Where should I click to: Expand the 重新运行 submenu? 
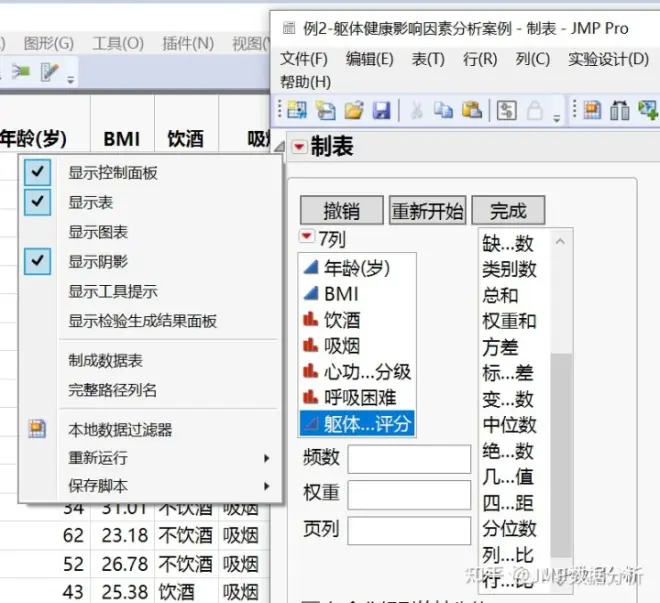pos(150,458)
